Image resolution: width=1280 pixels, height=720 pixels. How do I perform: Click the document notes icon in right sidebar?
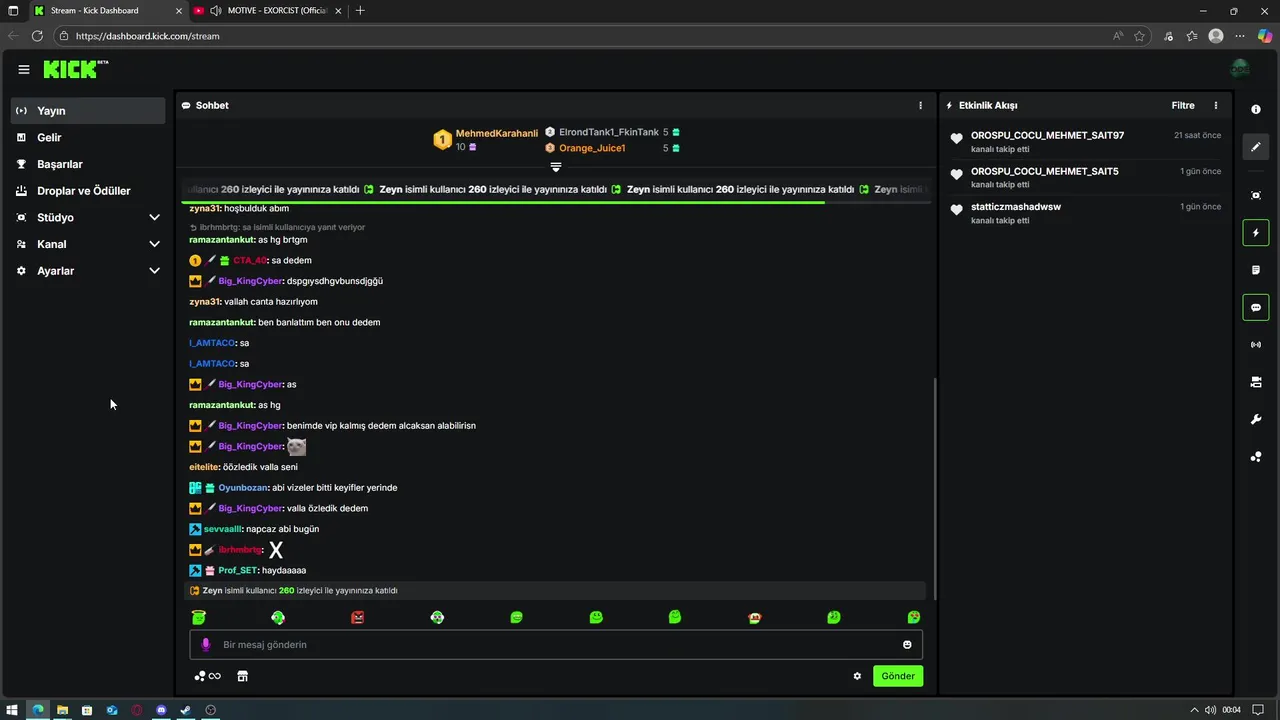pos(1256,270)
